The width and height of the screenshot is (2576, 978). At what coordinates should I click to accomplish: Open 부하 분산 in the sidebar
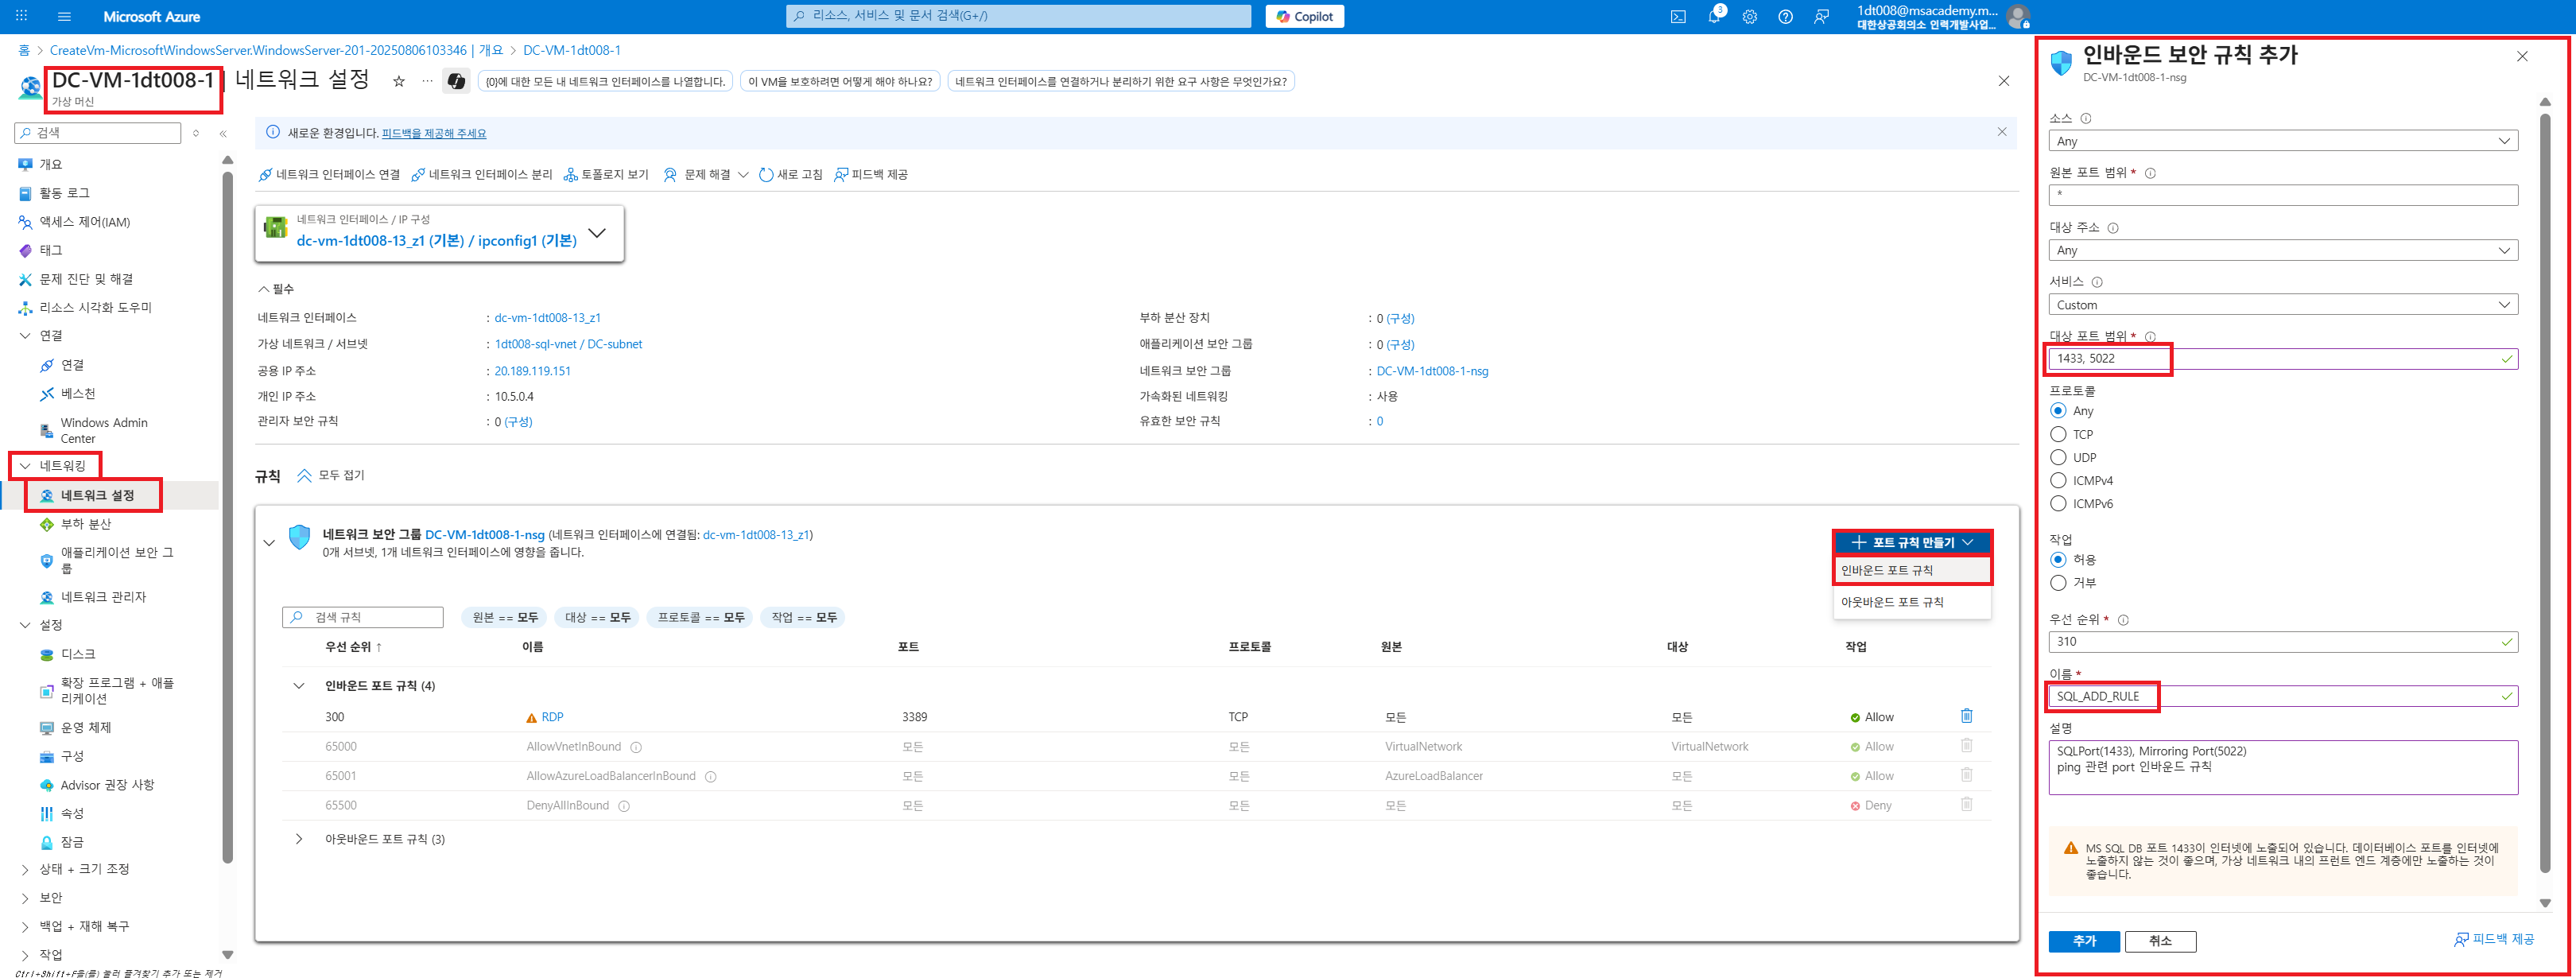click(x=86, y=524)
